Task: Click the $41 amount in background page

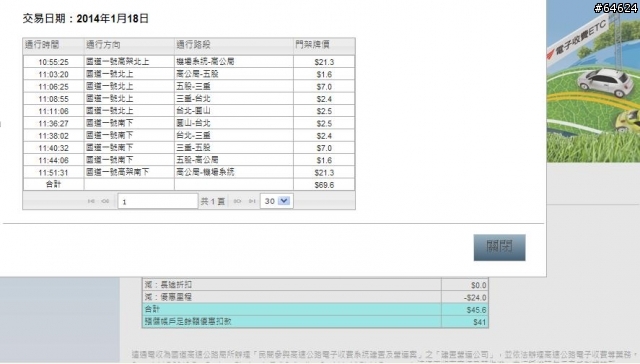Action: tap(480, 322)
